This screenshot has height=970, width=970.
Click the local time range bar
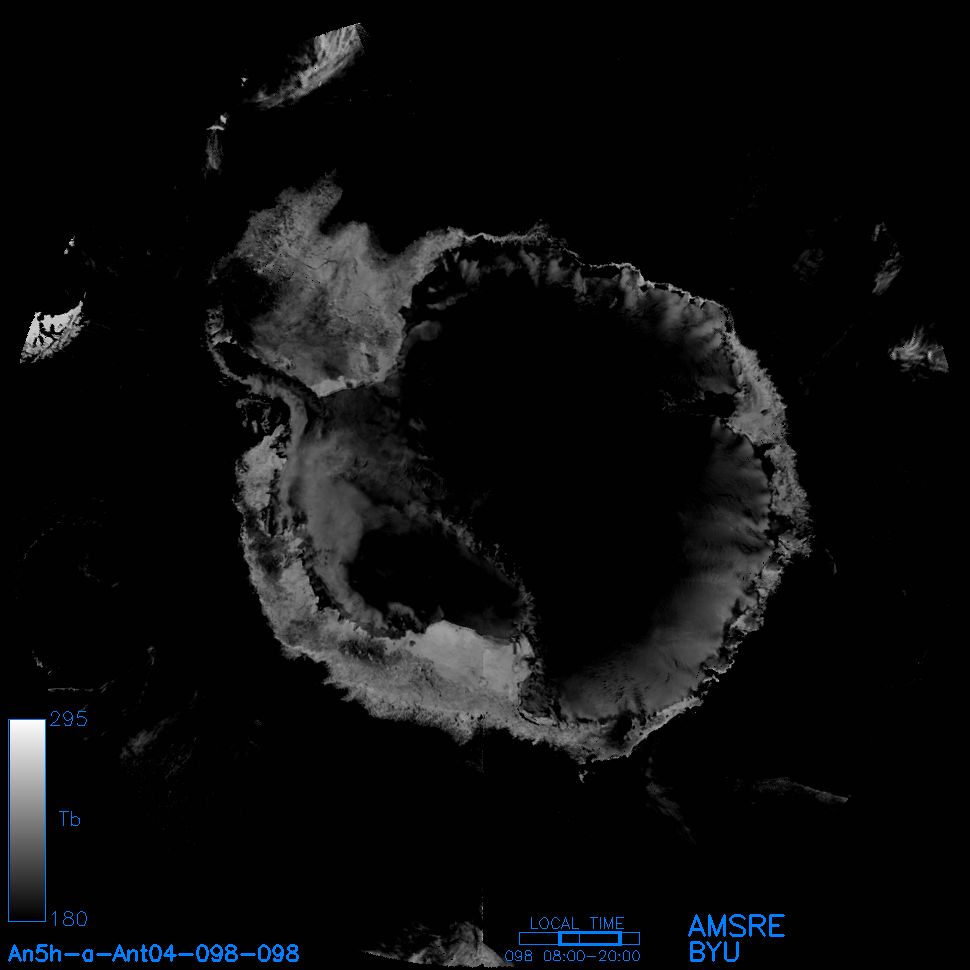coord(579,938)
